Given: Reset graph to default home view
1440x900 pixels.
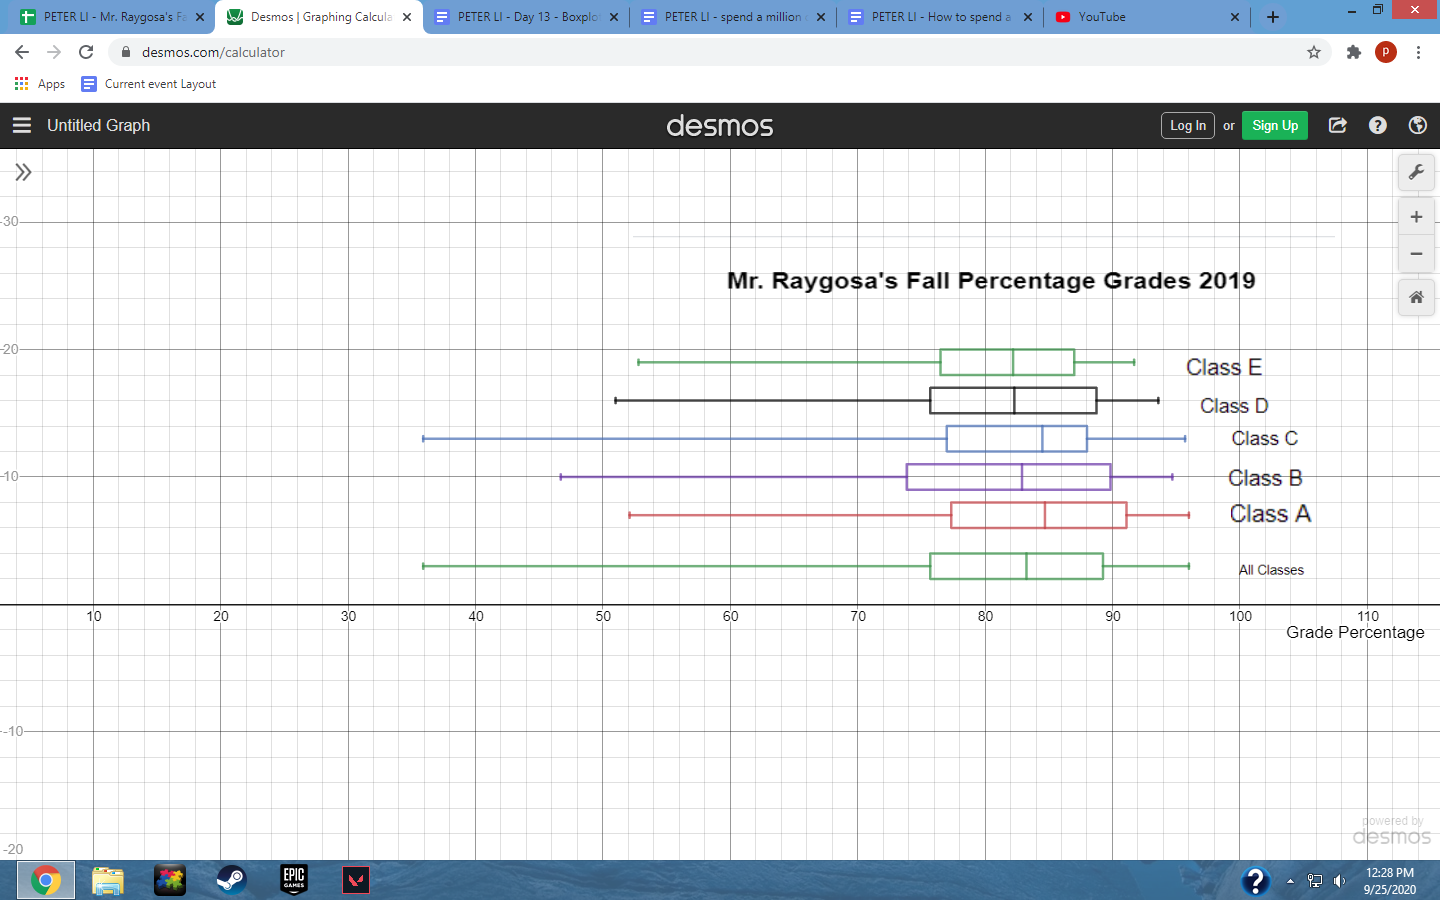Looking at the screenshot, I should pos(1416,297).
